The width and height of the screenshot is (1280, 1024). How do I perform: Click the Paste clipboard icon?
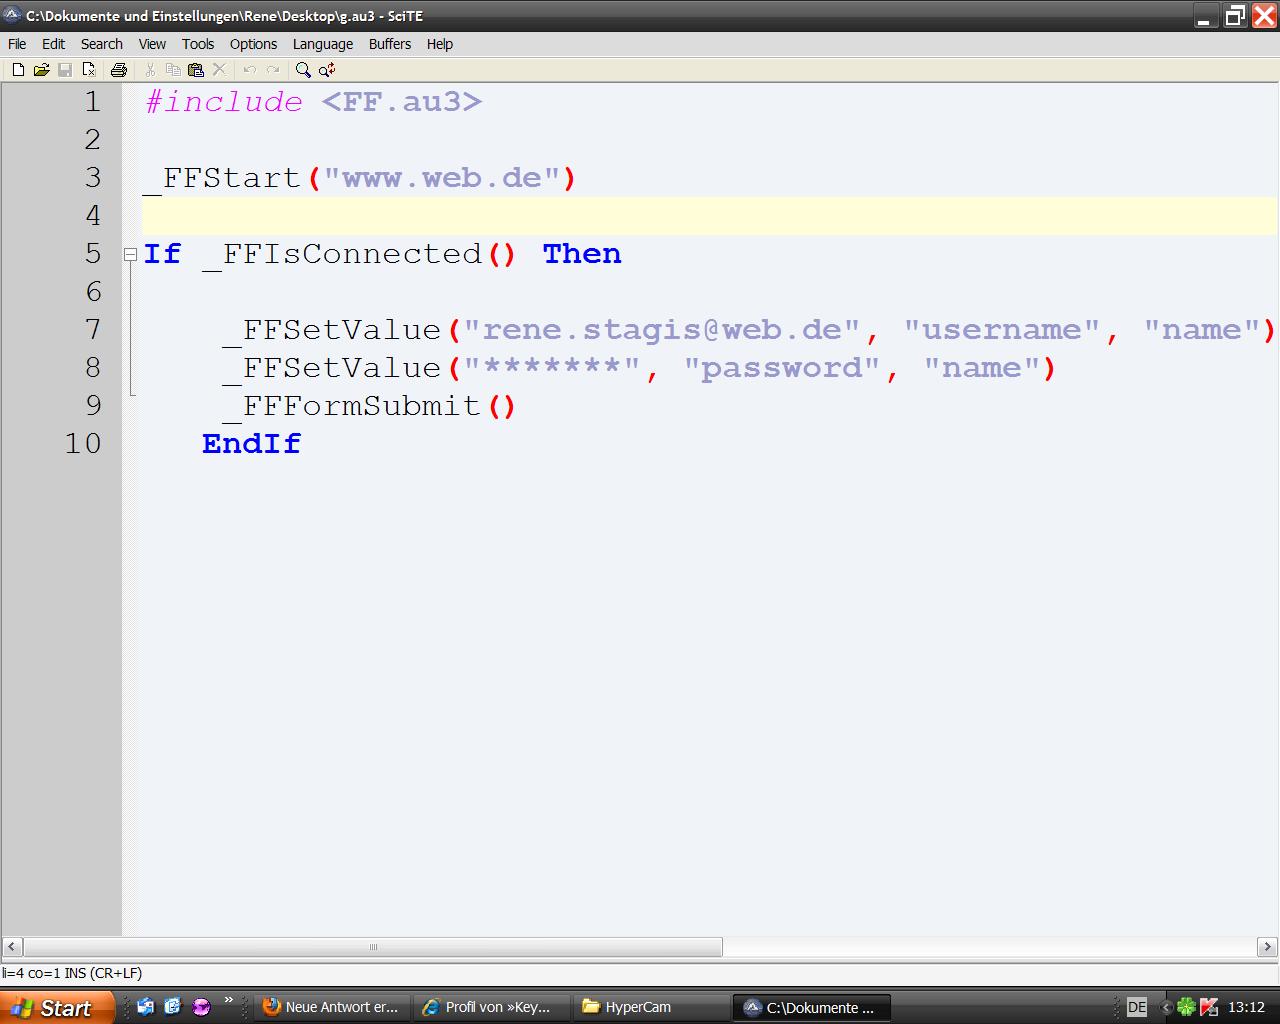(x=196, y=70)
